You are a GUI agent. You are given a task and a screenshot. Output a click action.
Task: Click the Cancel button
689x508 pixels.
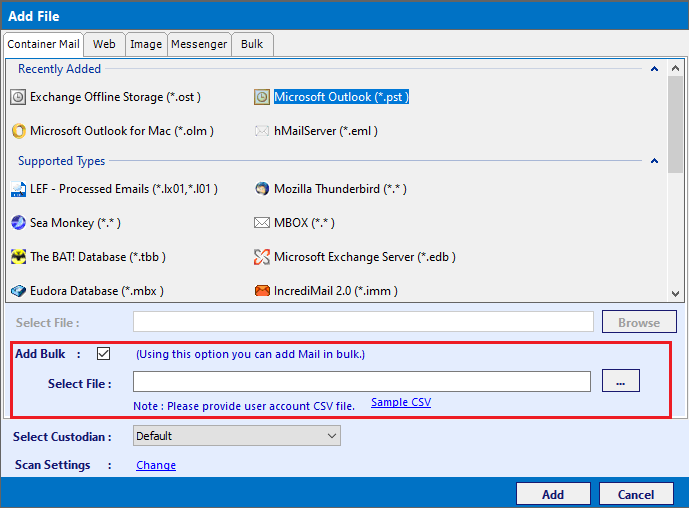tap(636, 494)
